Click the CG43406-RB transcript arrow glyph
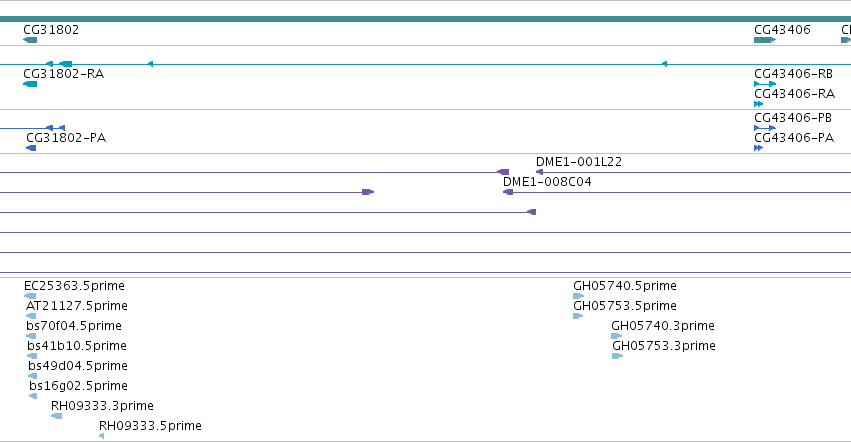Screen dimensions: 851x442 (765, 84)
